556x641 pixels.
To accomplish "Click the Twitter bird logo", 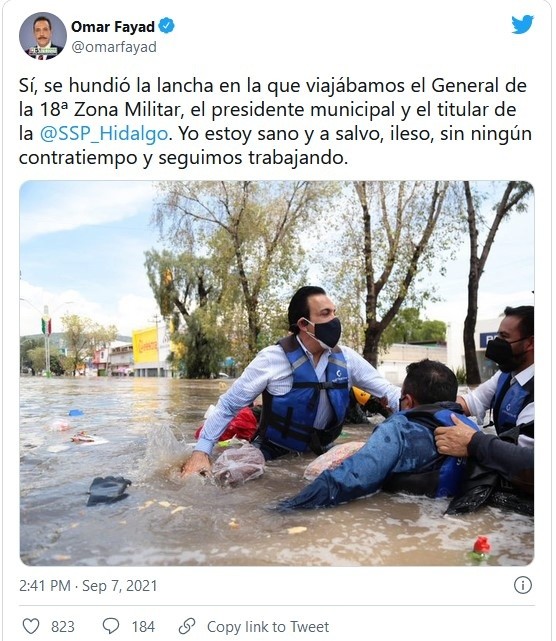I will 522,25.
